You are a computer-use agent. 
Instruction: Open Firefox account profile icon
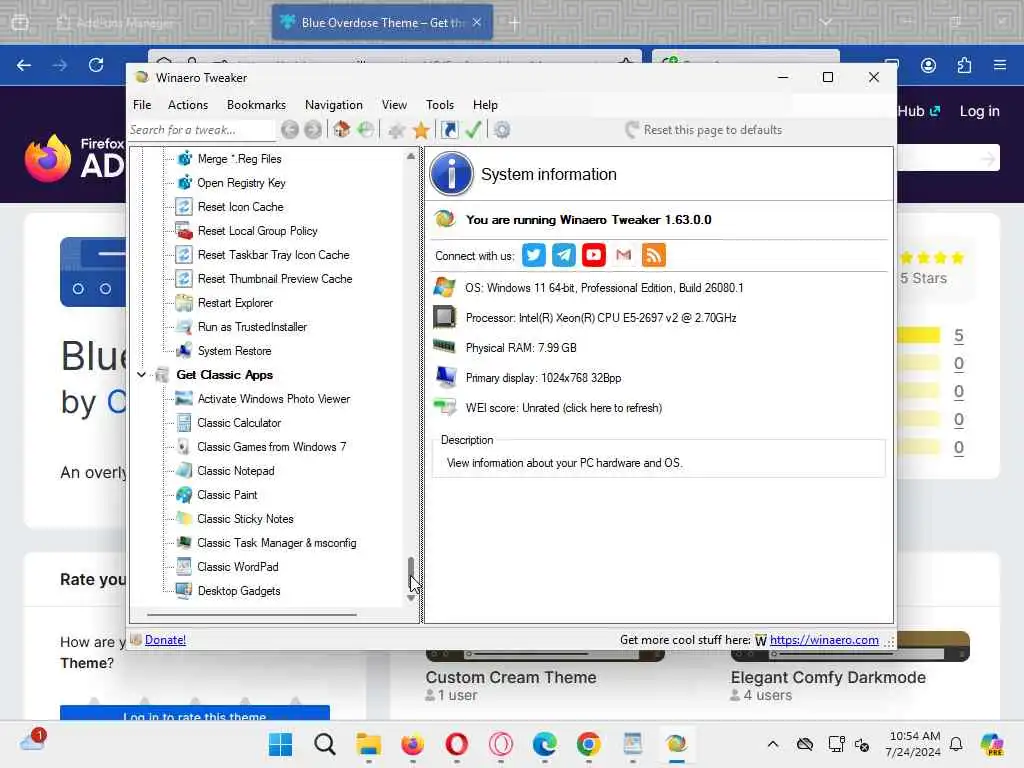tap(928, 65)
